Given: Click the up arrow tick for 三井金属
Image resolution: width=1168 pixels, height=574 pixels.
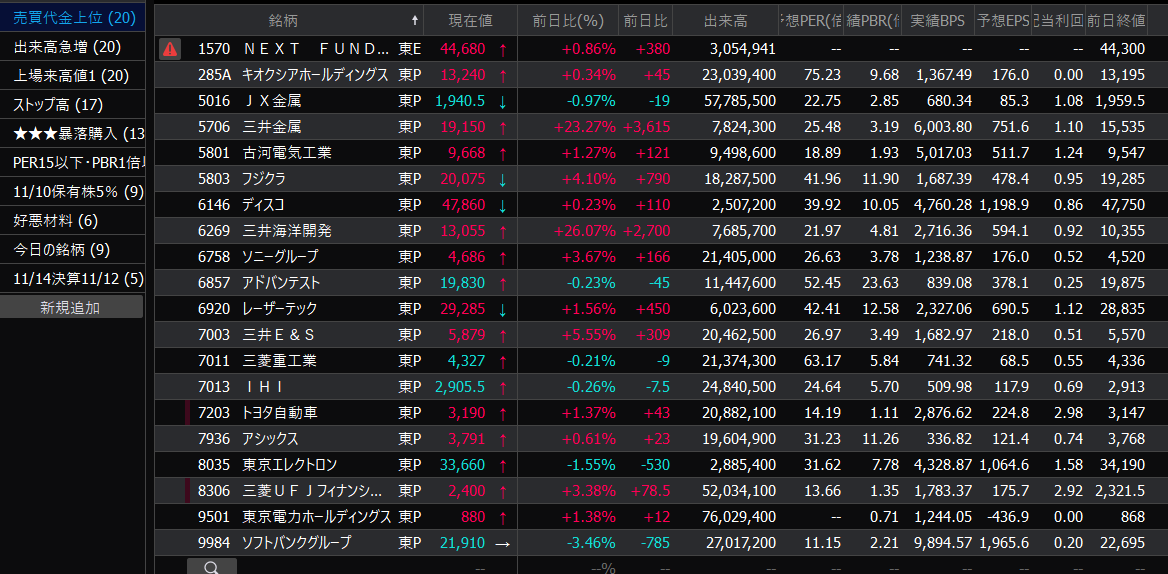Looking at the screenshot, I should click(x=502, y=127).
